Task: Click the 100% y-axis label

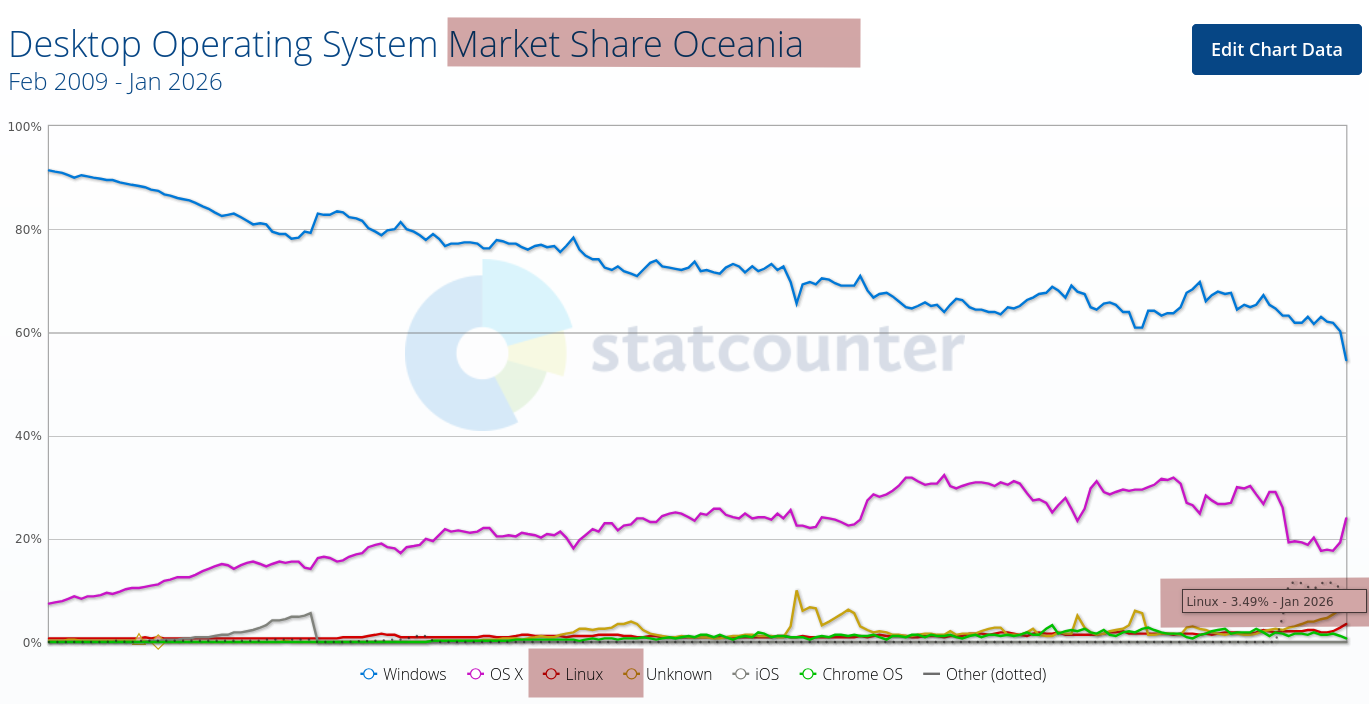Action: click(25, 127)
